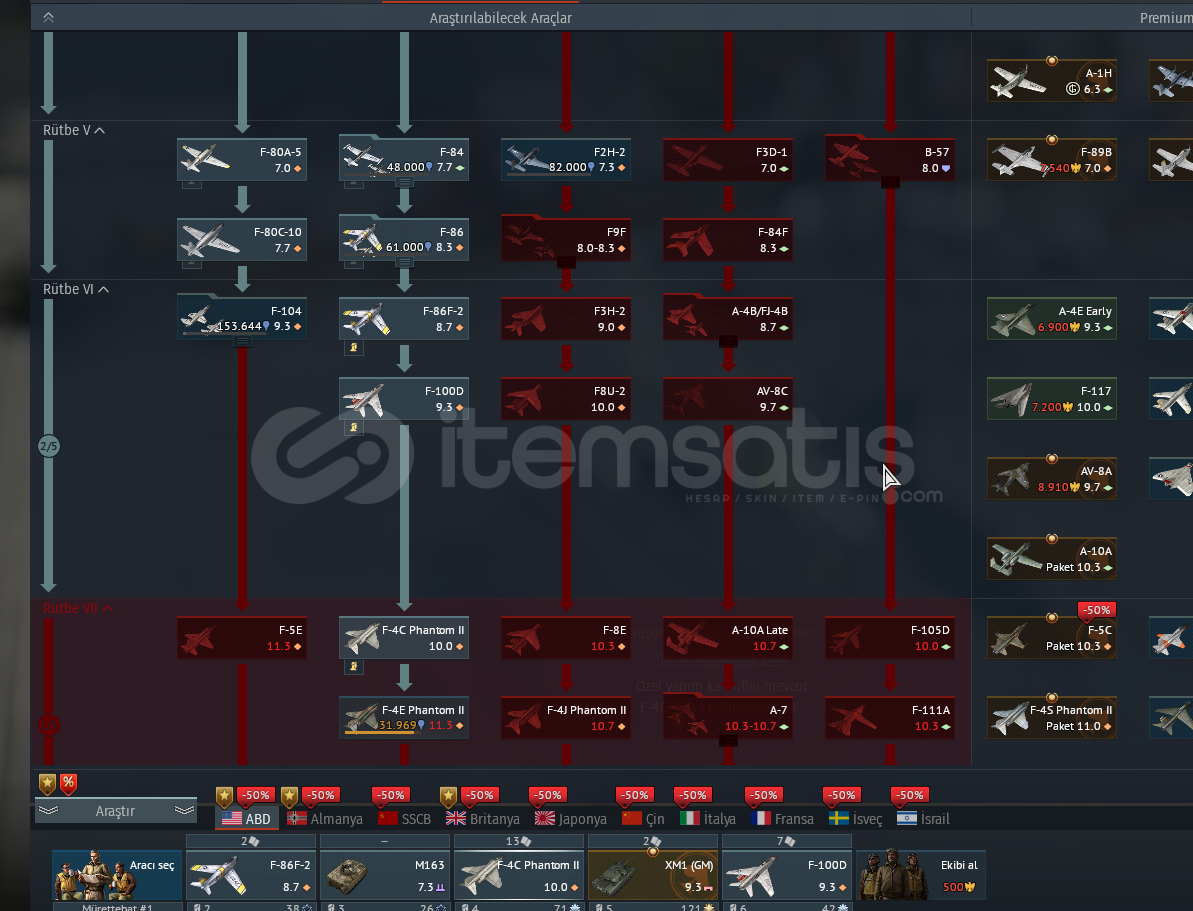Expand the F-84 vehicle group folder
Viewport: 1193px width, 911px height.
(404, 182)
